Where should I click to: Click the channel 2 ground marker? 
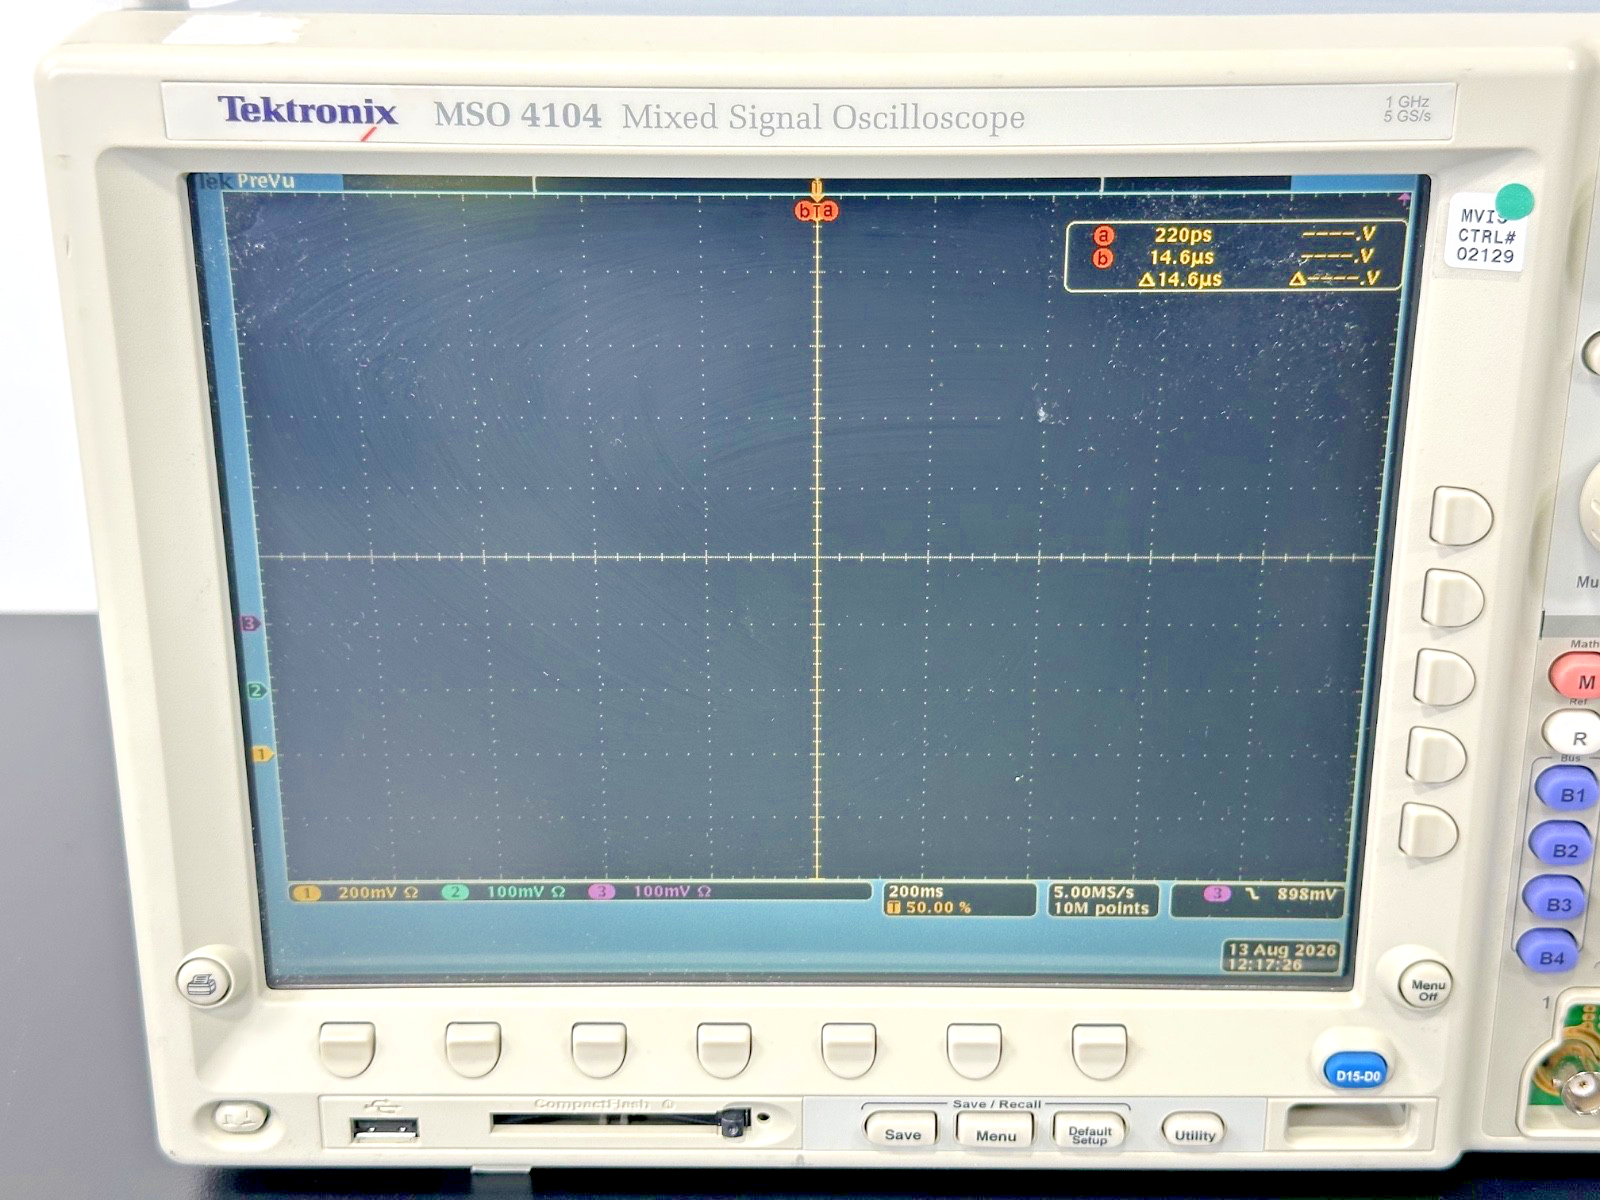256,690
